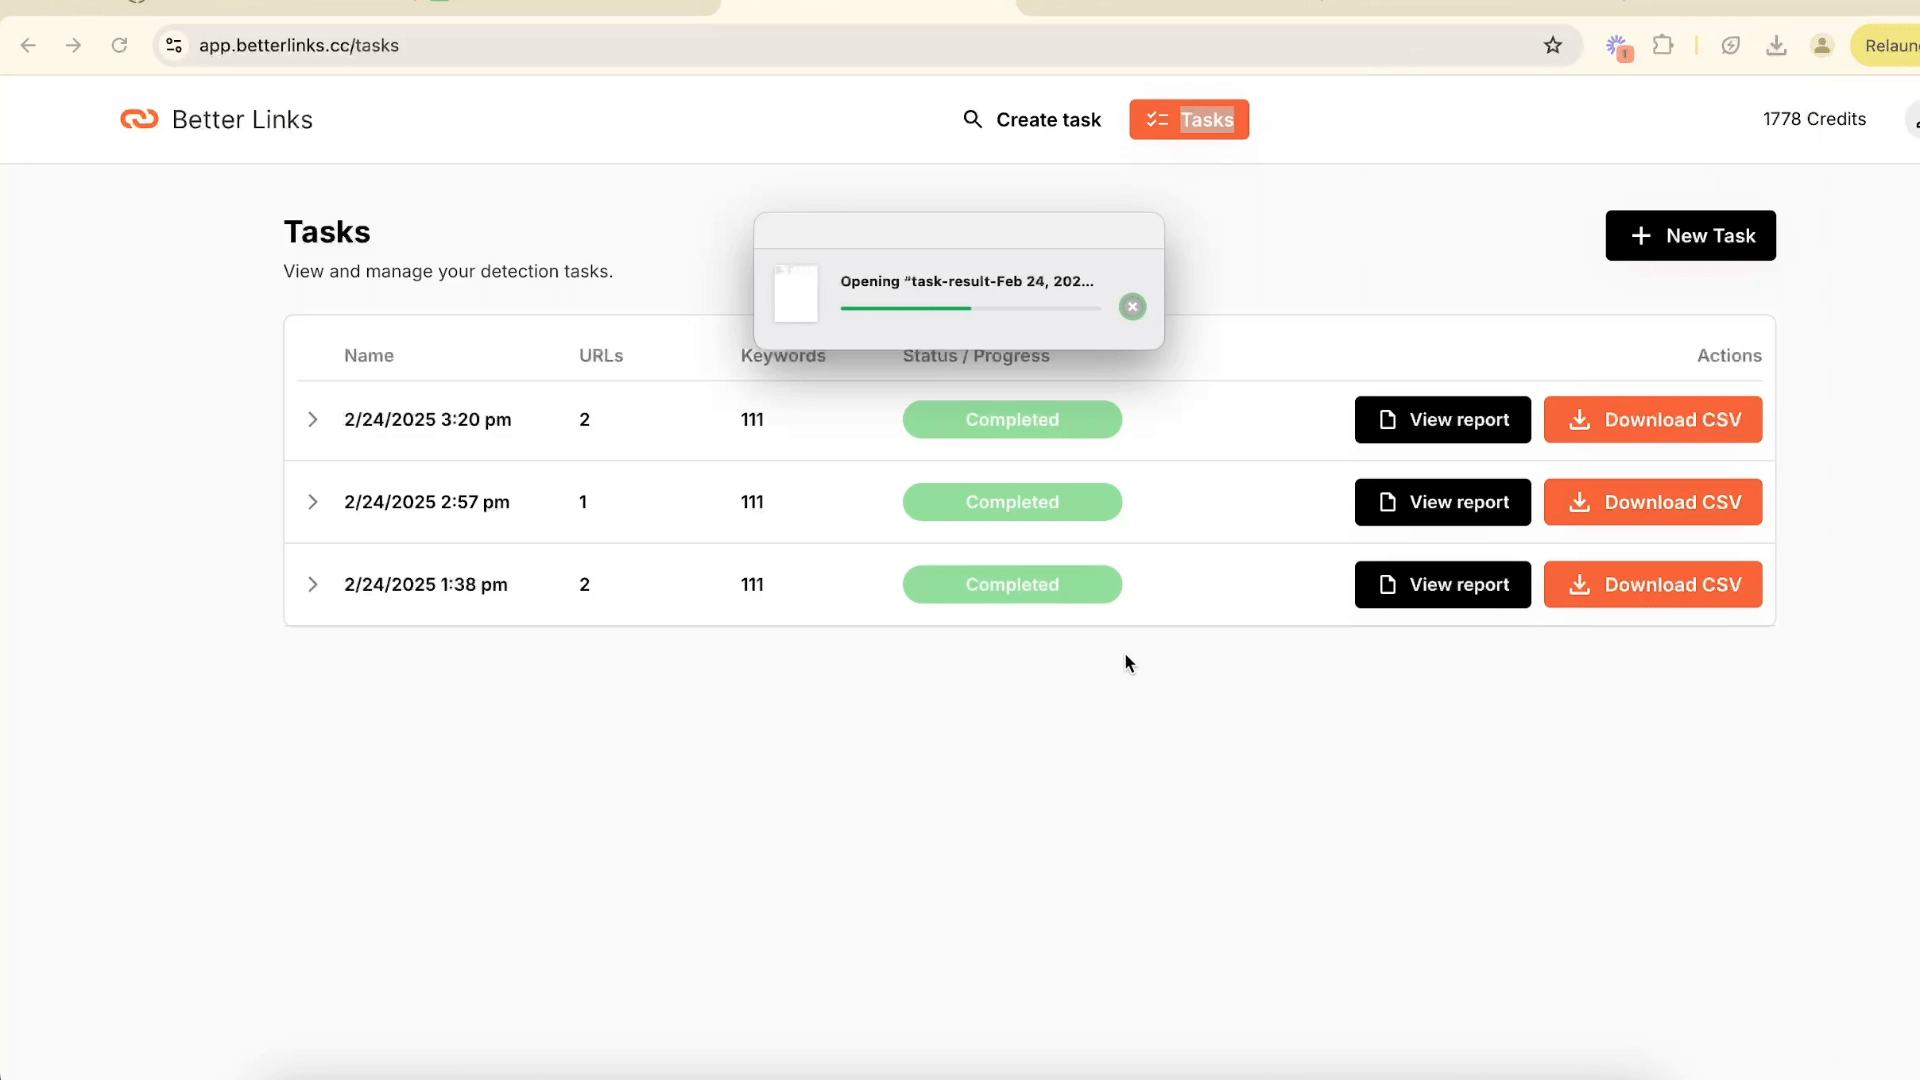
Task: Open the browser profile avatar icon
Action: [1822, 45]
